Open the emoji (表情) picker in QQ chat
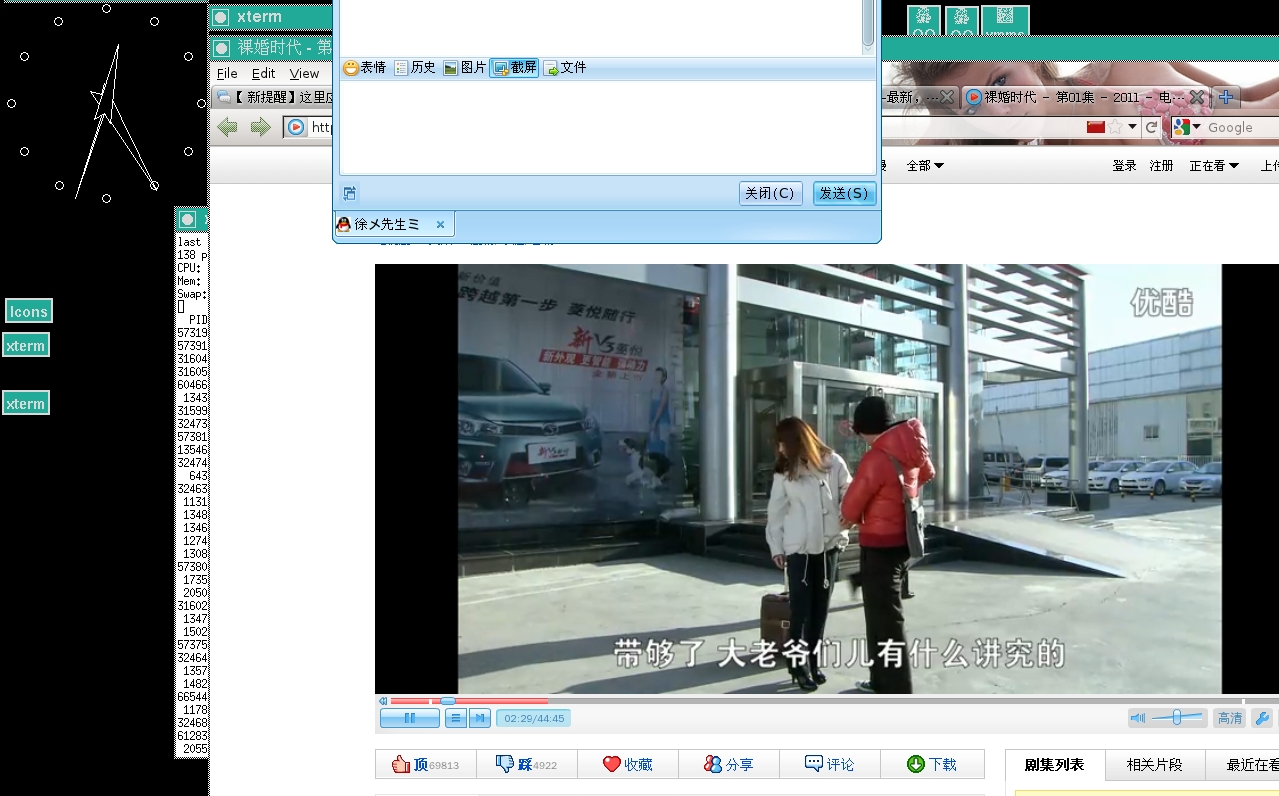 [364, 68]
